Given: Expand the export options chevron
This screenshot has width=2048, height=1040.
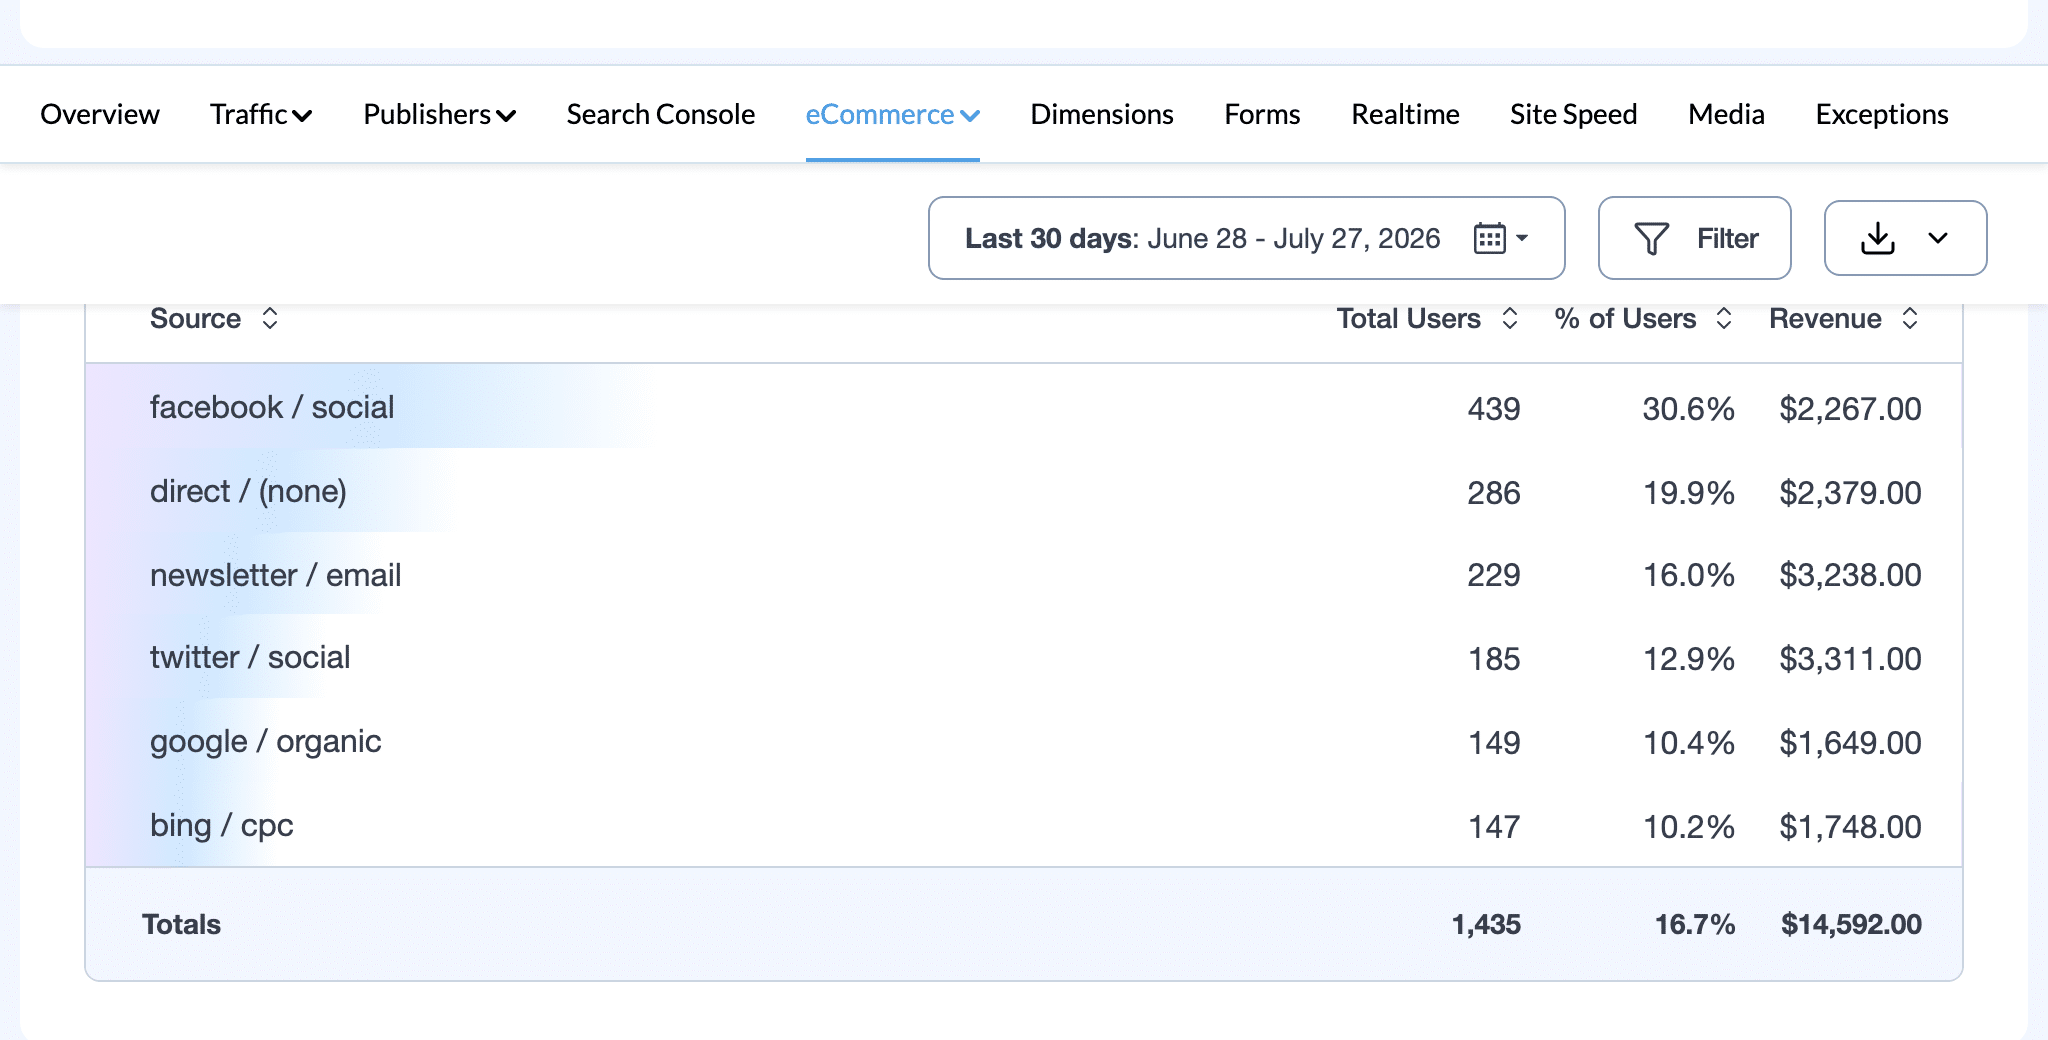Looking at the screenshot, I should [x=1937, y=238].
